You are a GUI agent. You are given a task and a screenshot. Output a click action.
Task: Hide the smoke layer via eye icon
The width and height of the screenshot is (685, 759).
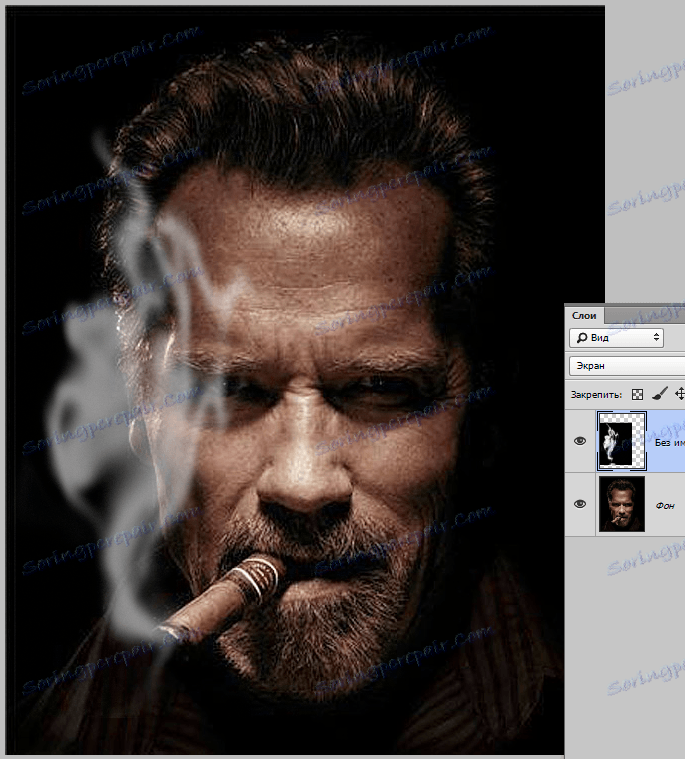[580, 441]
